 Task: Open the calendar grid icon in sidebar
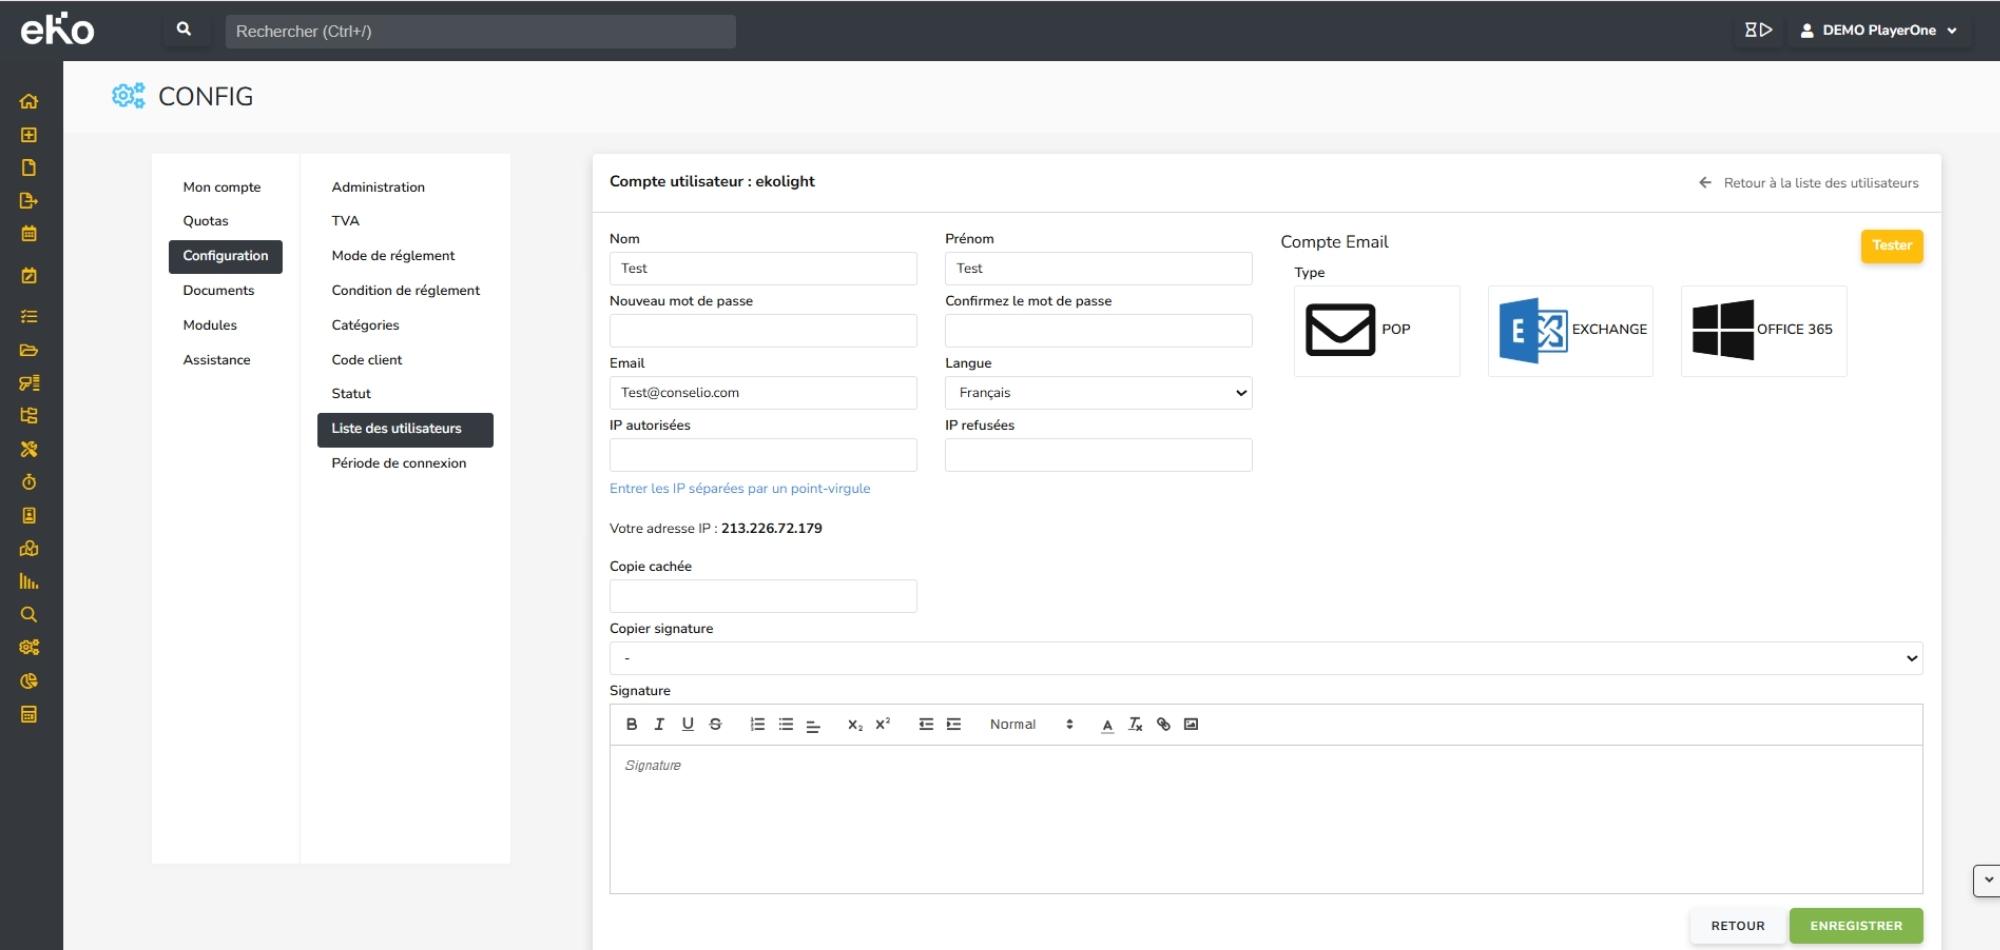pyautogui.click(x=29, y=233)
